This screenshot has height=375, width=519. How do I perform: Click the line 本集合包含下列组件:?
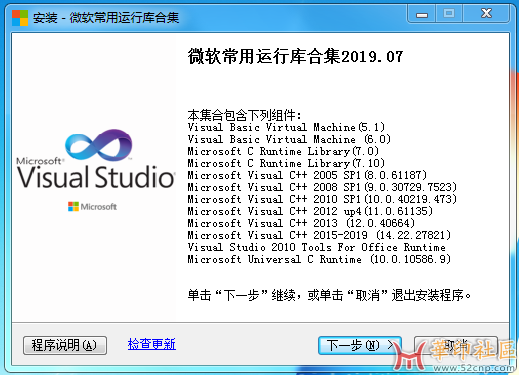coord(244,115)
